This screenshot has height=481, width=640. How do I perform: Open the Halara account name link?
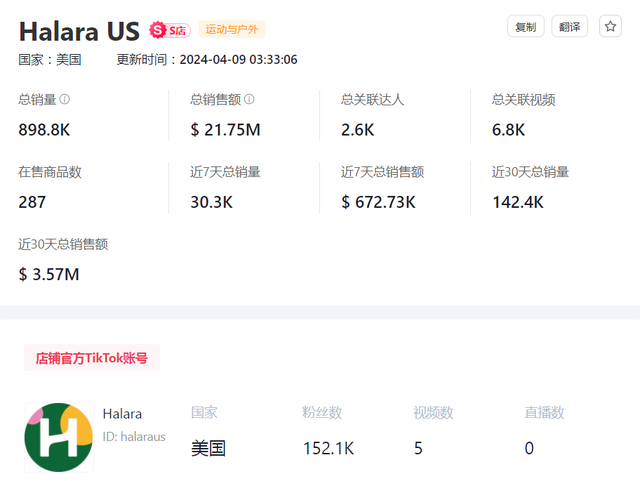click(x=122, y=414)
